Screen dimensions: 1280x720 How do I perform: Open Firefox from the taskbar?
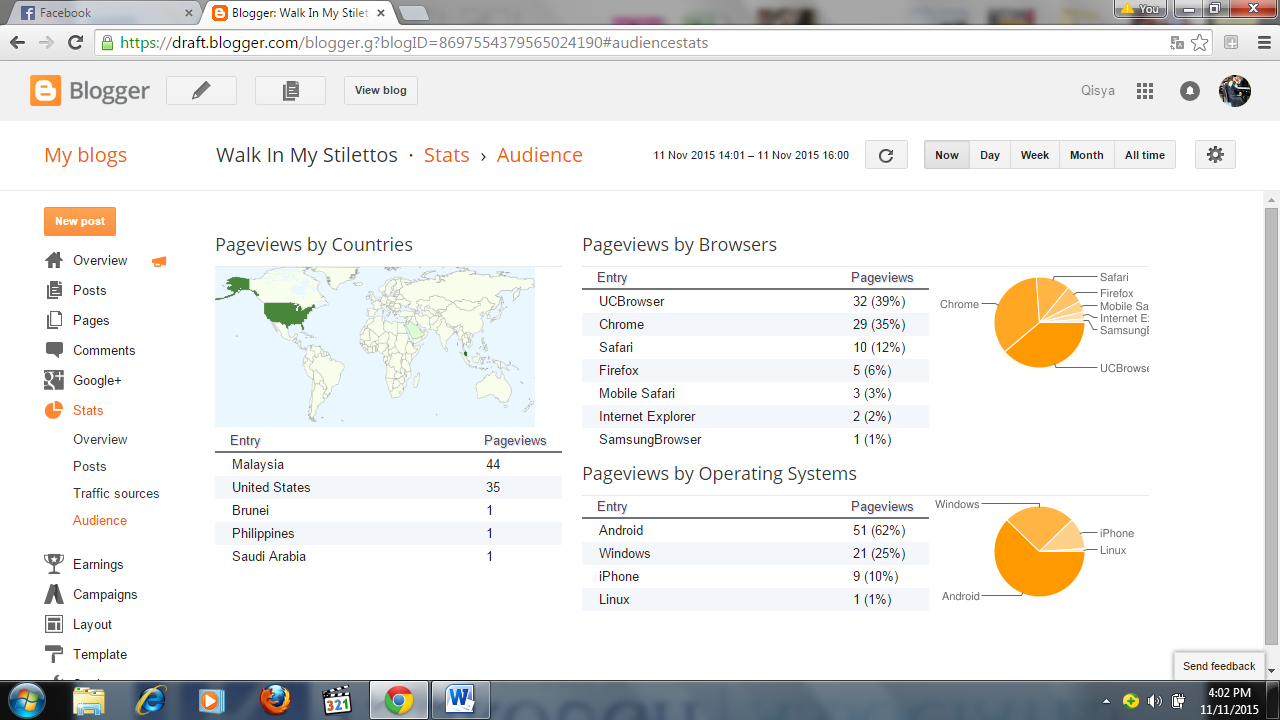(x=276, y=699)
